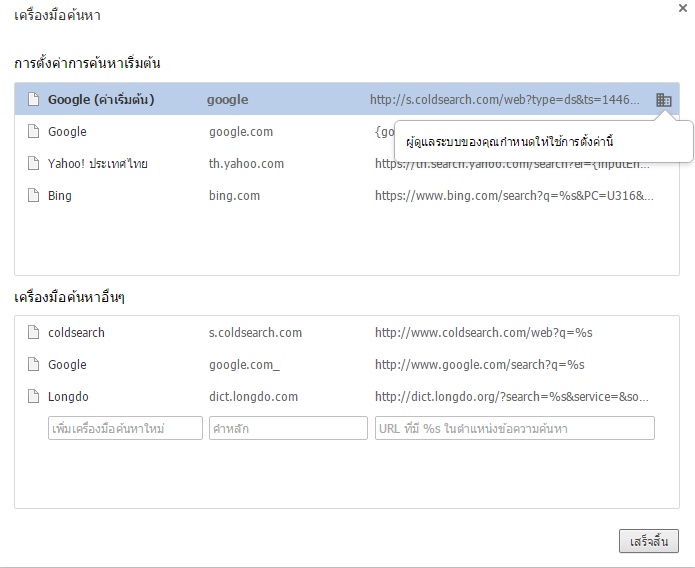Click the google.com keyword text
This screenshot has height=568, width=695.
[x=241, y=132]
